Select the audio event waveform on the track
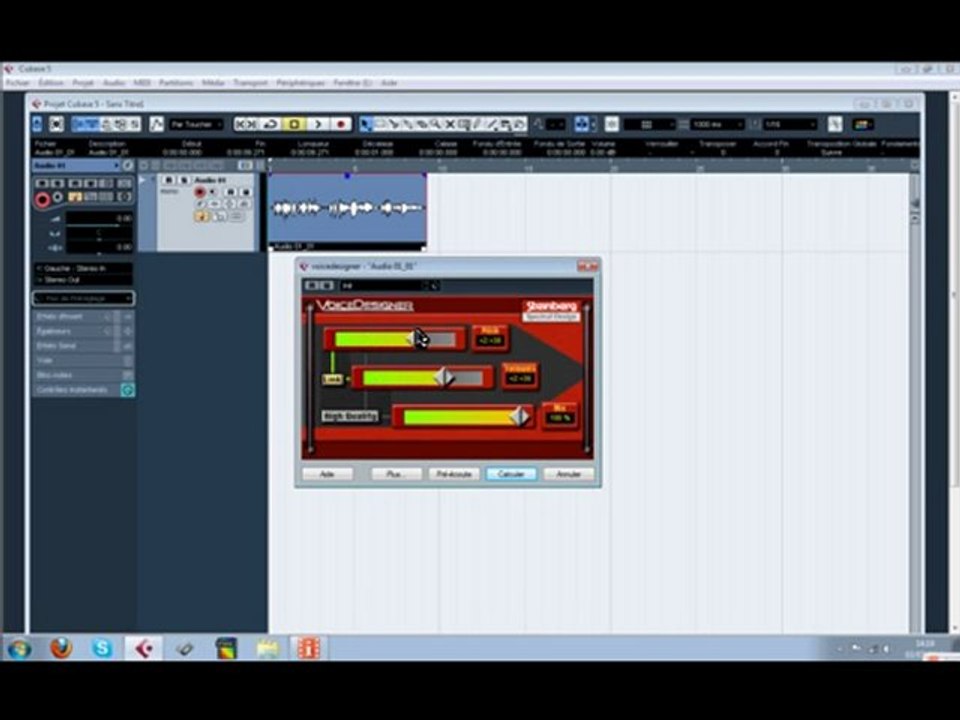Screen dimensions: 960x720 348,208
